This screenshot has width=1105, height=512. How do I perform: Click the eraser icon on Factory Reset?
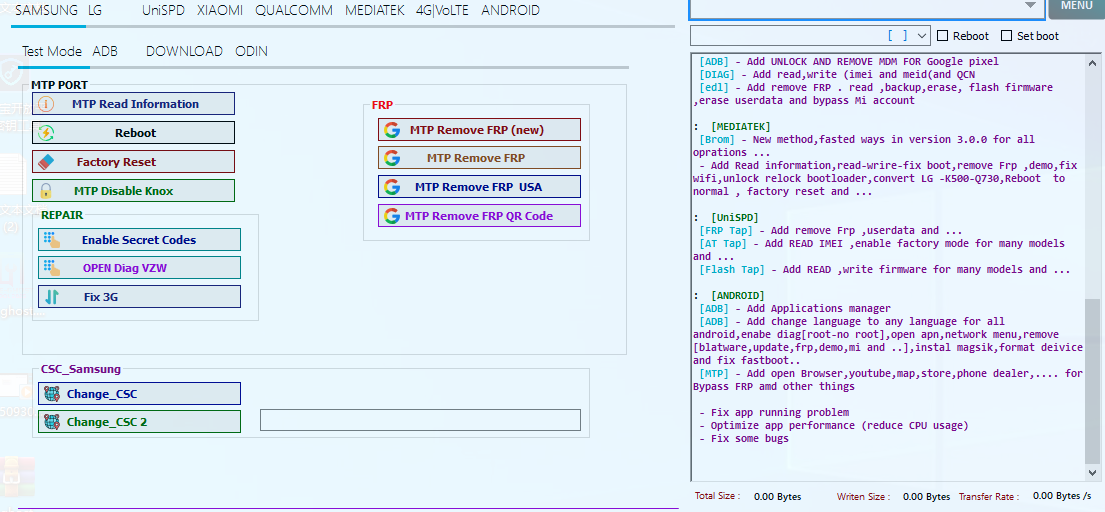[x=46, y=162]
